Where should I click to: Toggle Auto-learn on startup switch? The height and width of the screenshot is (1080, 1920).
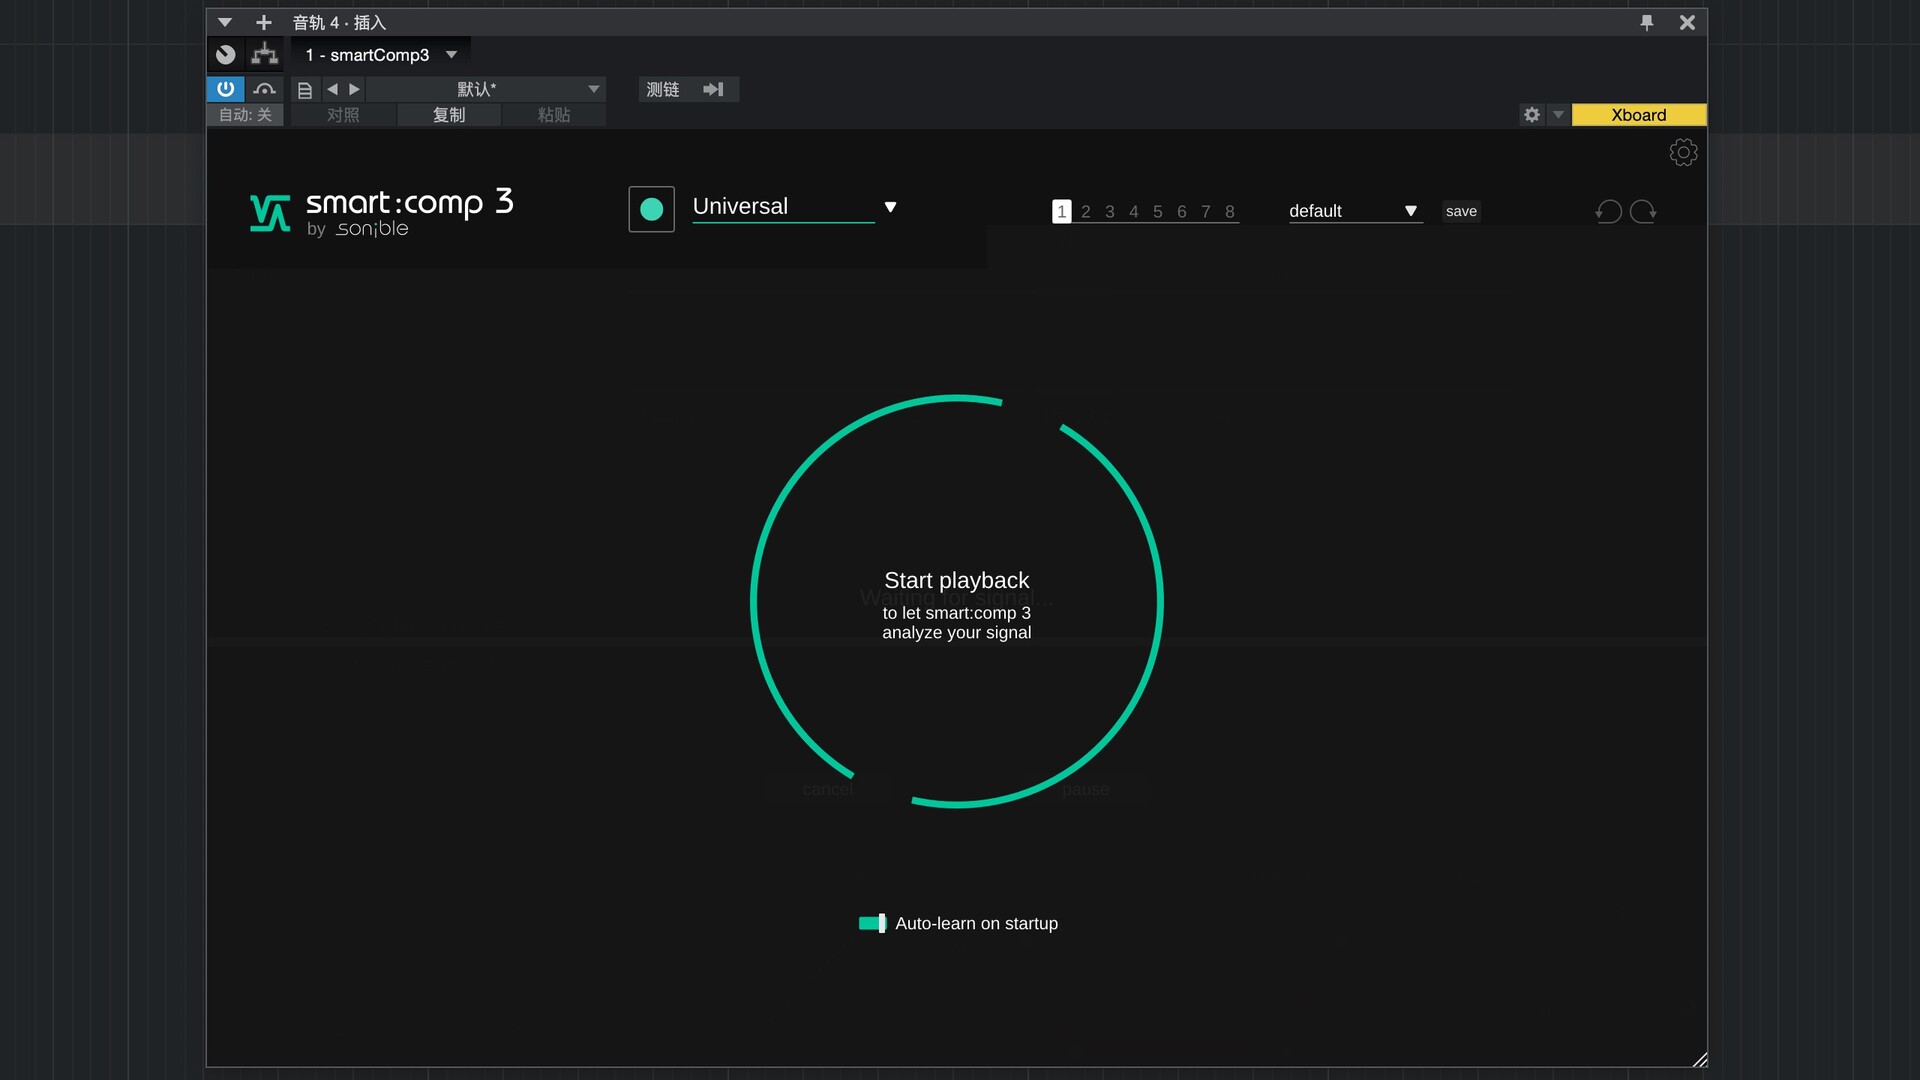(x=872, y=923)
